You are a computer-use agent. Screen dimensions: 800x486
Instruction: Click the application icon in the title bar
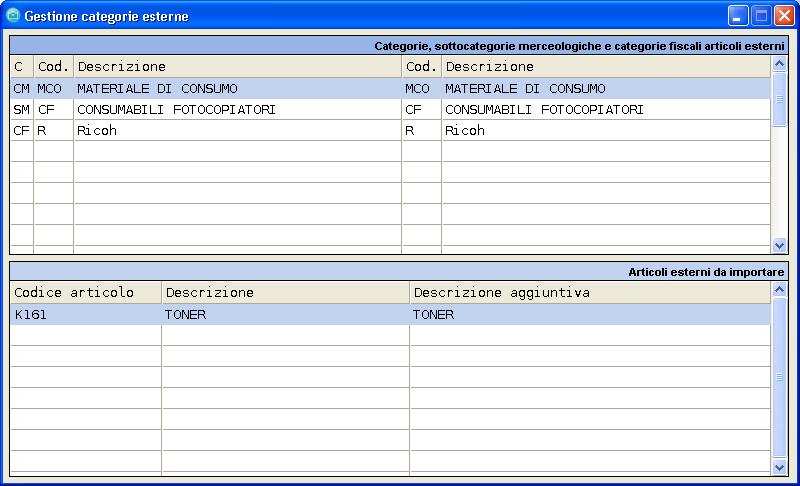click(x=13, y=15)
